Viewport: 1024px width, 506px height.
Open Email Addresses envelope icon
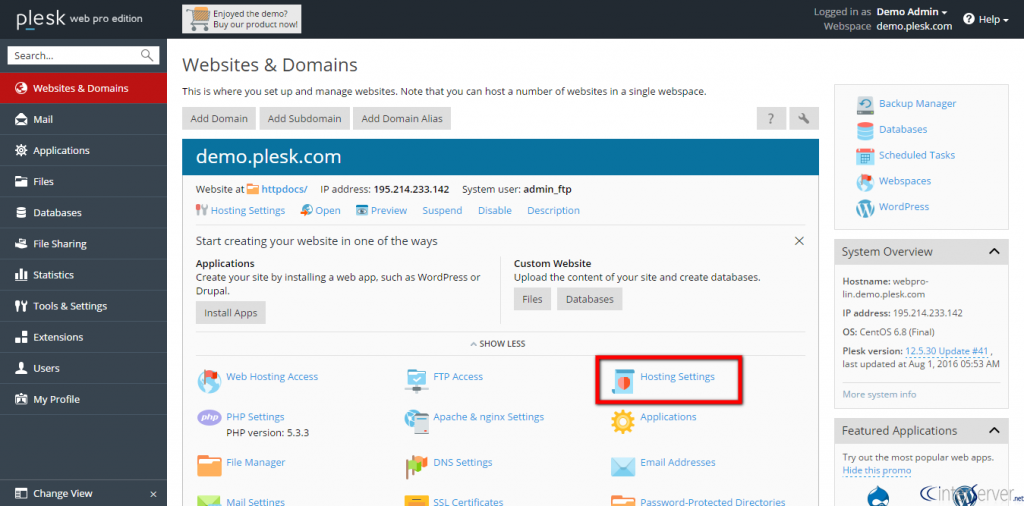tap(623, 466)
